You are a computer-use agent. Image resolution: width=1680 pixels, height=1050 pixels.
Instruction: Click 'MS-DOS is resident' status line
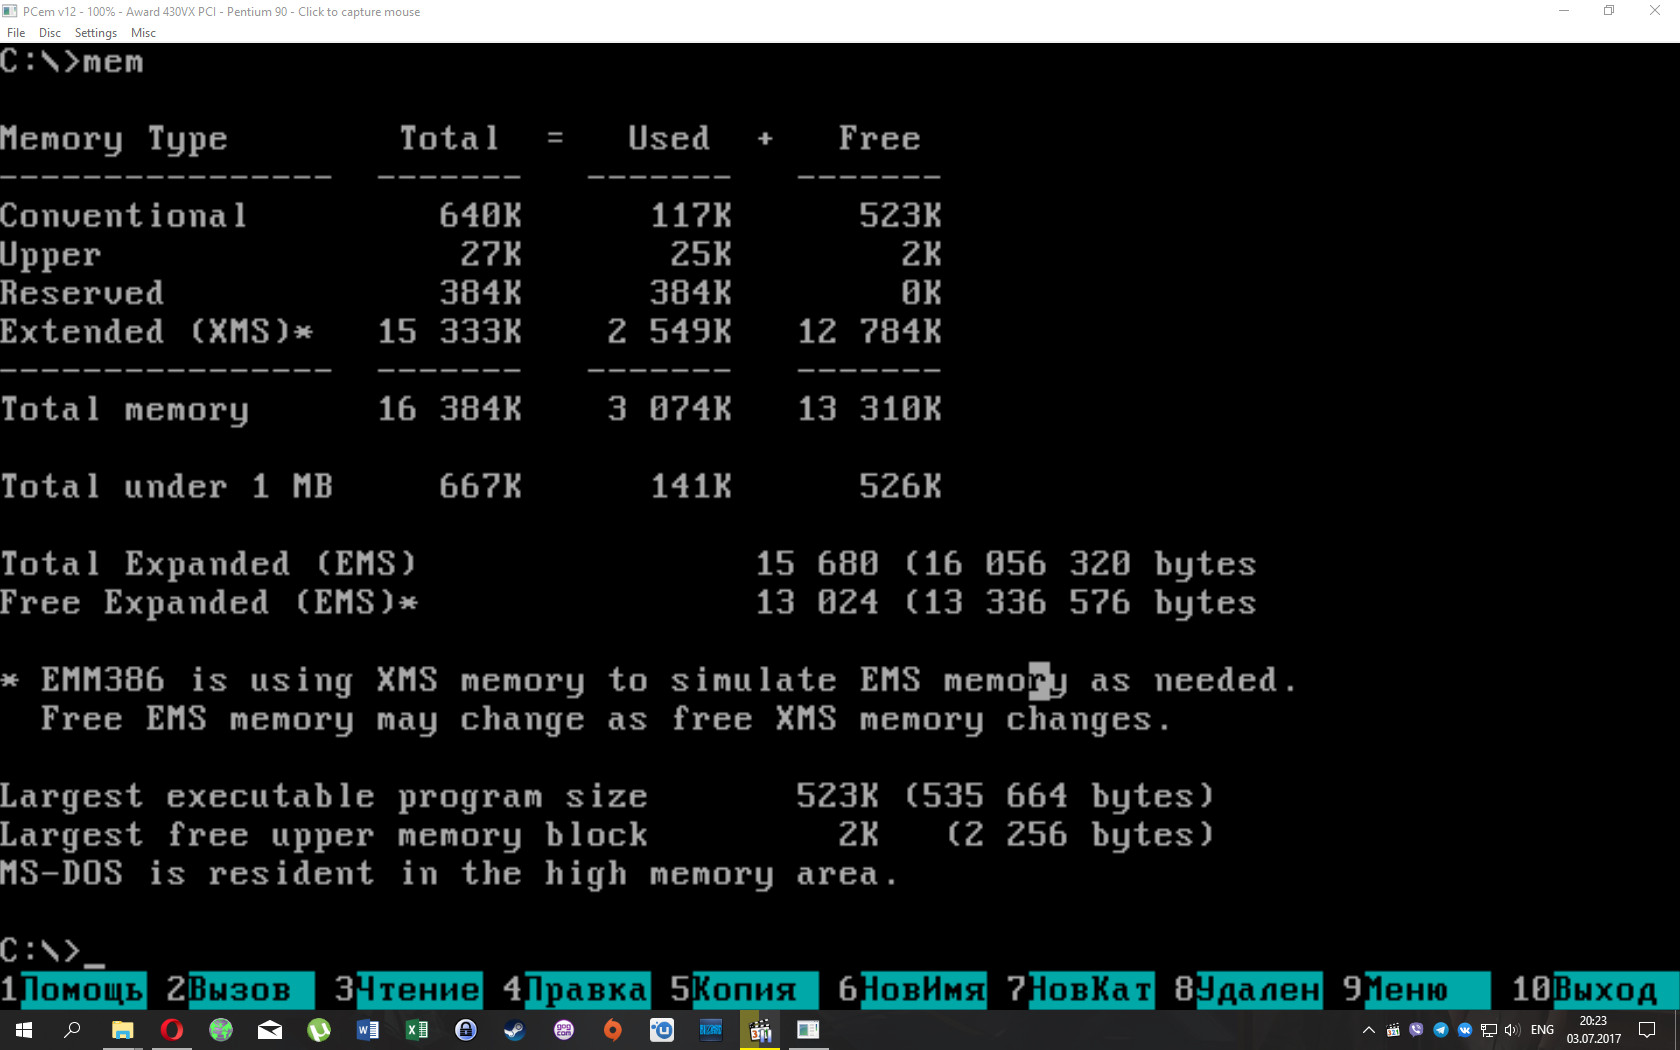pos(448,874)
